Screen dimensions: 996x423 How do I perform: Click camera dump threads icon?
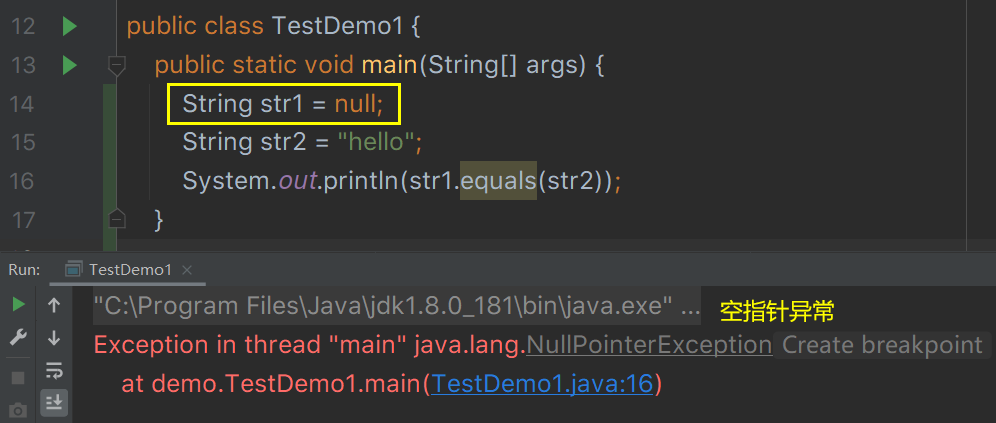pos(18,409)
